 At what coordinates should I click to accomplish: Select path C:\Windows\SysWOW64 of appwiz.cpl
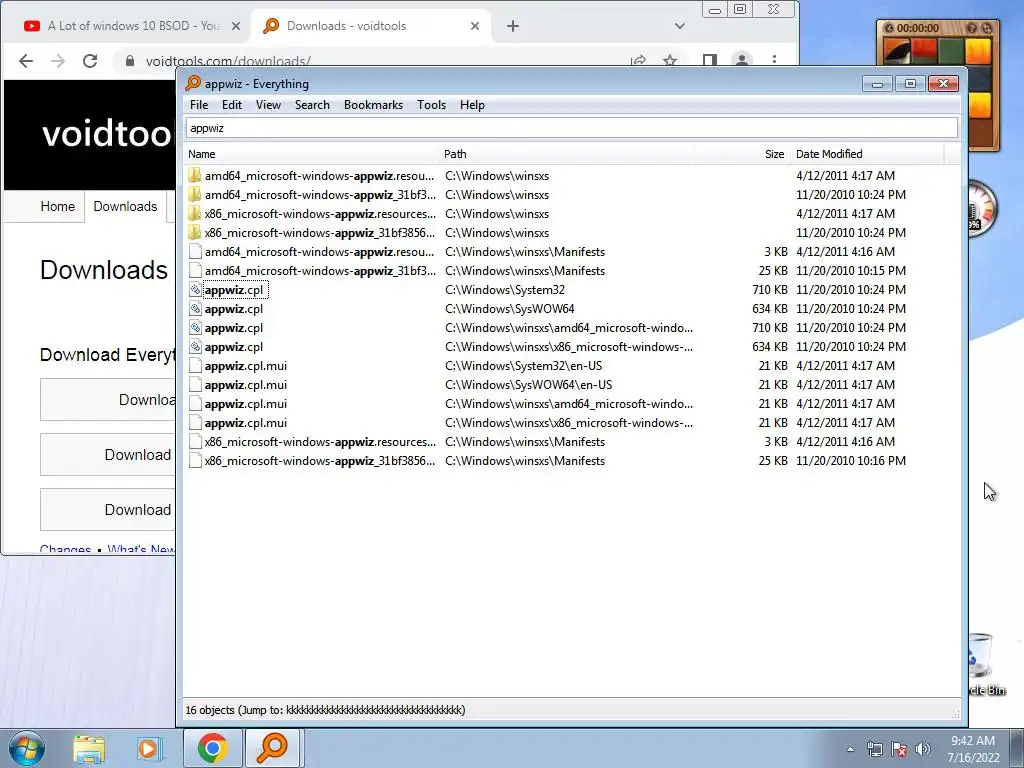pyautogui.click(x=509, y=308)
